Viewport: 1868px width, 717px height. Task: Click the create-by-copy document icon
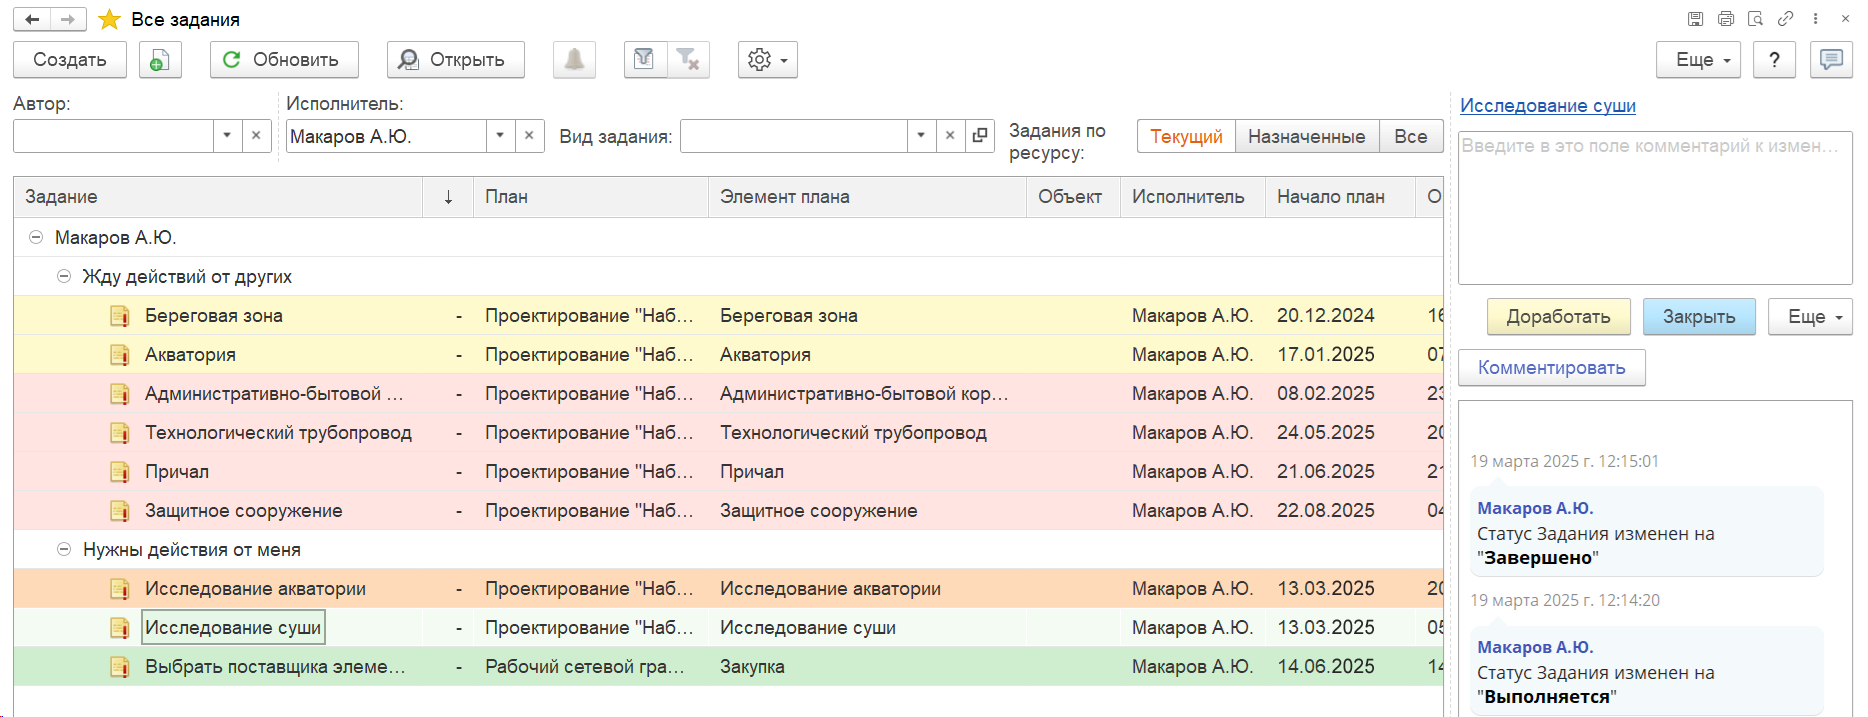click(160, 60)
